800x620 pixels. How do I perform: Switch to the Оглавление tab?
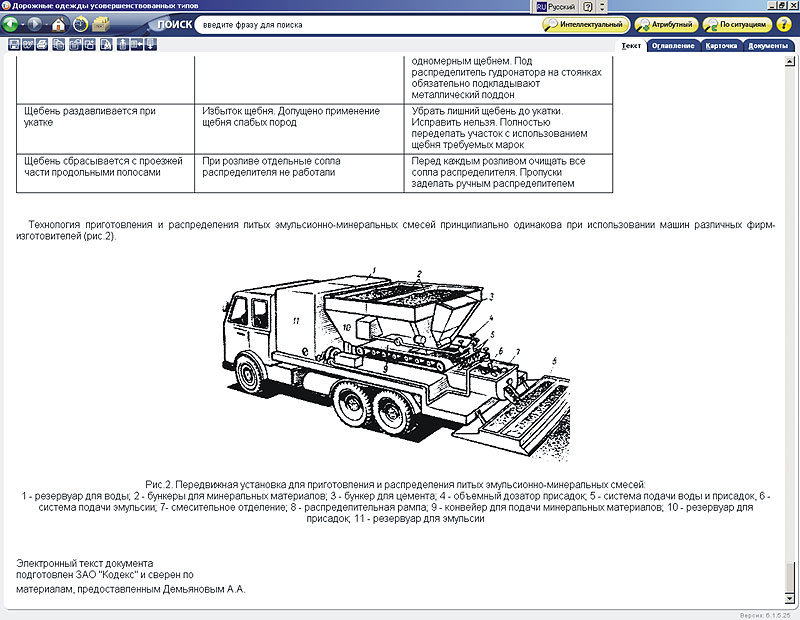[x=671, y=45]
